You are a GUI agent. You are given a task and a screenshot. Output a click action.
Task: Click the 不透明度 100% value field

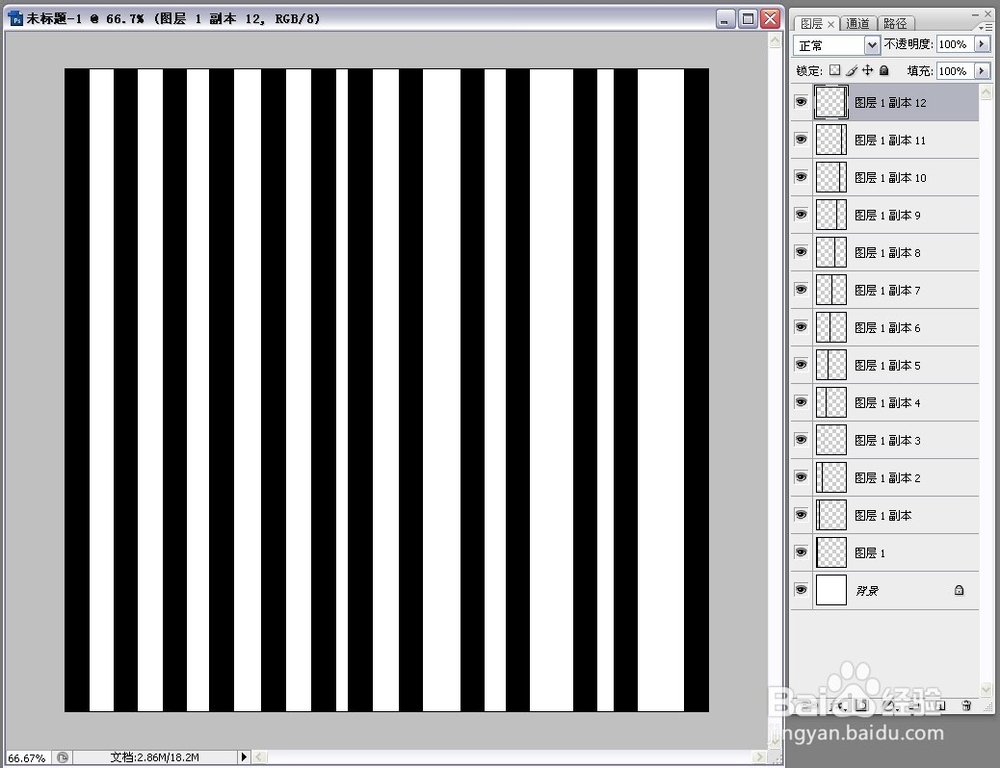[x=955, y=45]
